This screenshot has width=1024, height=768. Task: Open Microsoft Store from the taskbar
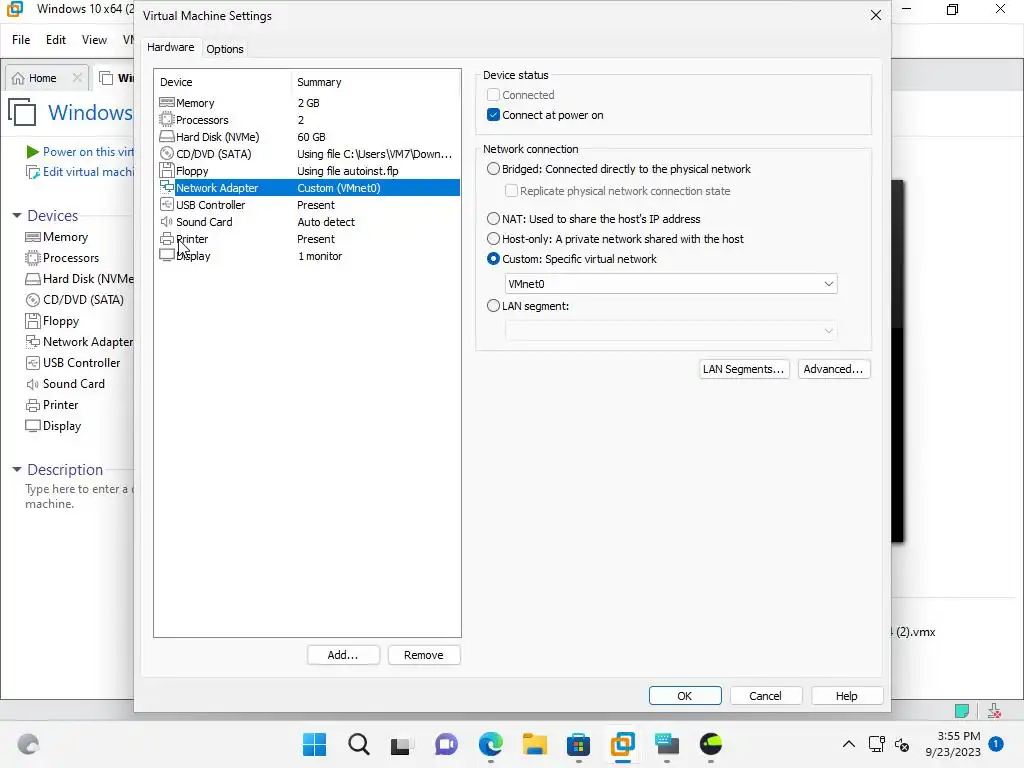click(x=578, y=744)
